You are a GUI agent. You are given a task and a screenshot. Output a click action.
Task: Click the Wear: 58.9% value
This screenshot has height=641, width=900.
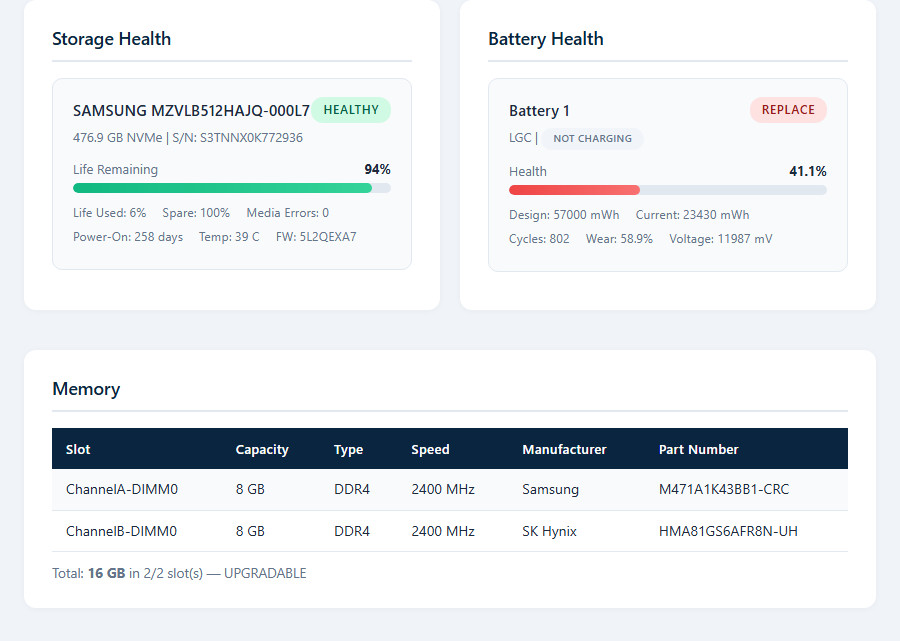[x=619, y=239]
